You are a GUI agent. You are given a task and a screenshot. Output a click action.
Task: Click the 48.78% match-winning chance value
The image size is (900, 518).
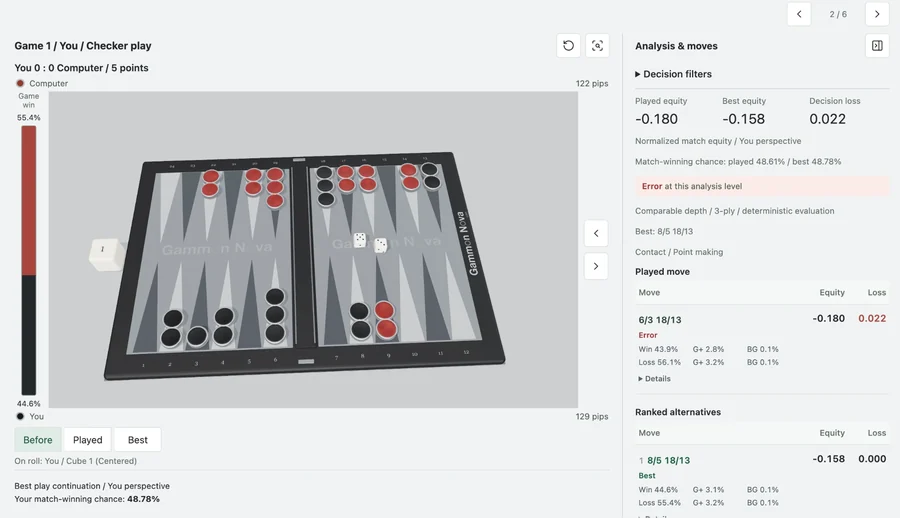tap(143, 499)
